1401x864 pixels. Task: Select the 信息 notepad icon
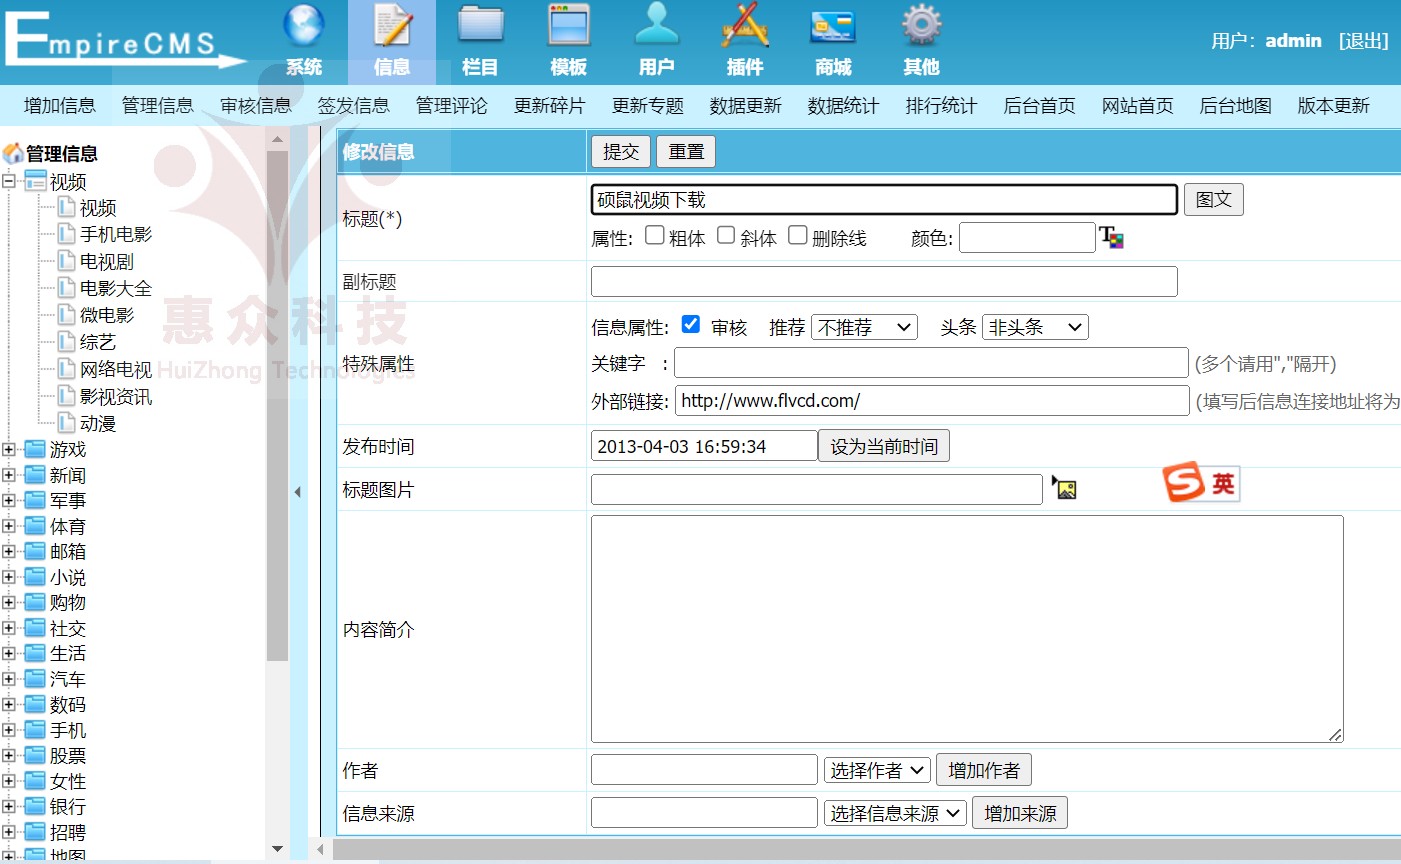(x=392, y=26)
